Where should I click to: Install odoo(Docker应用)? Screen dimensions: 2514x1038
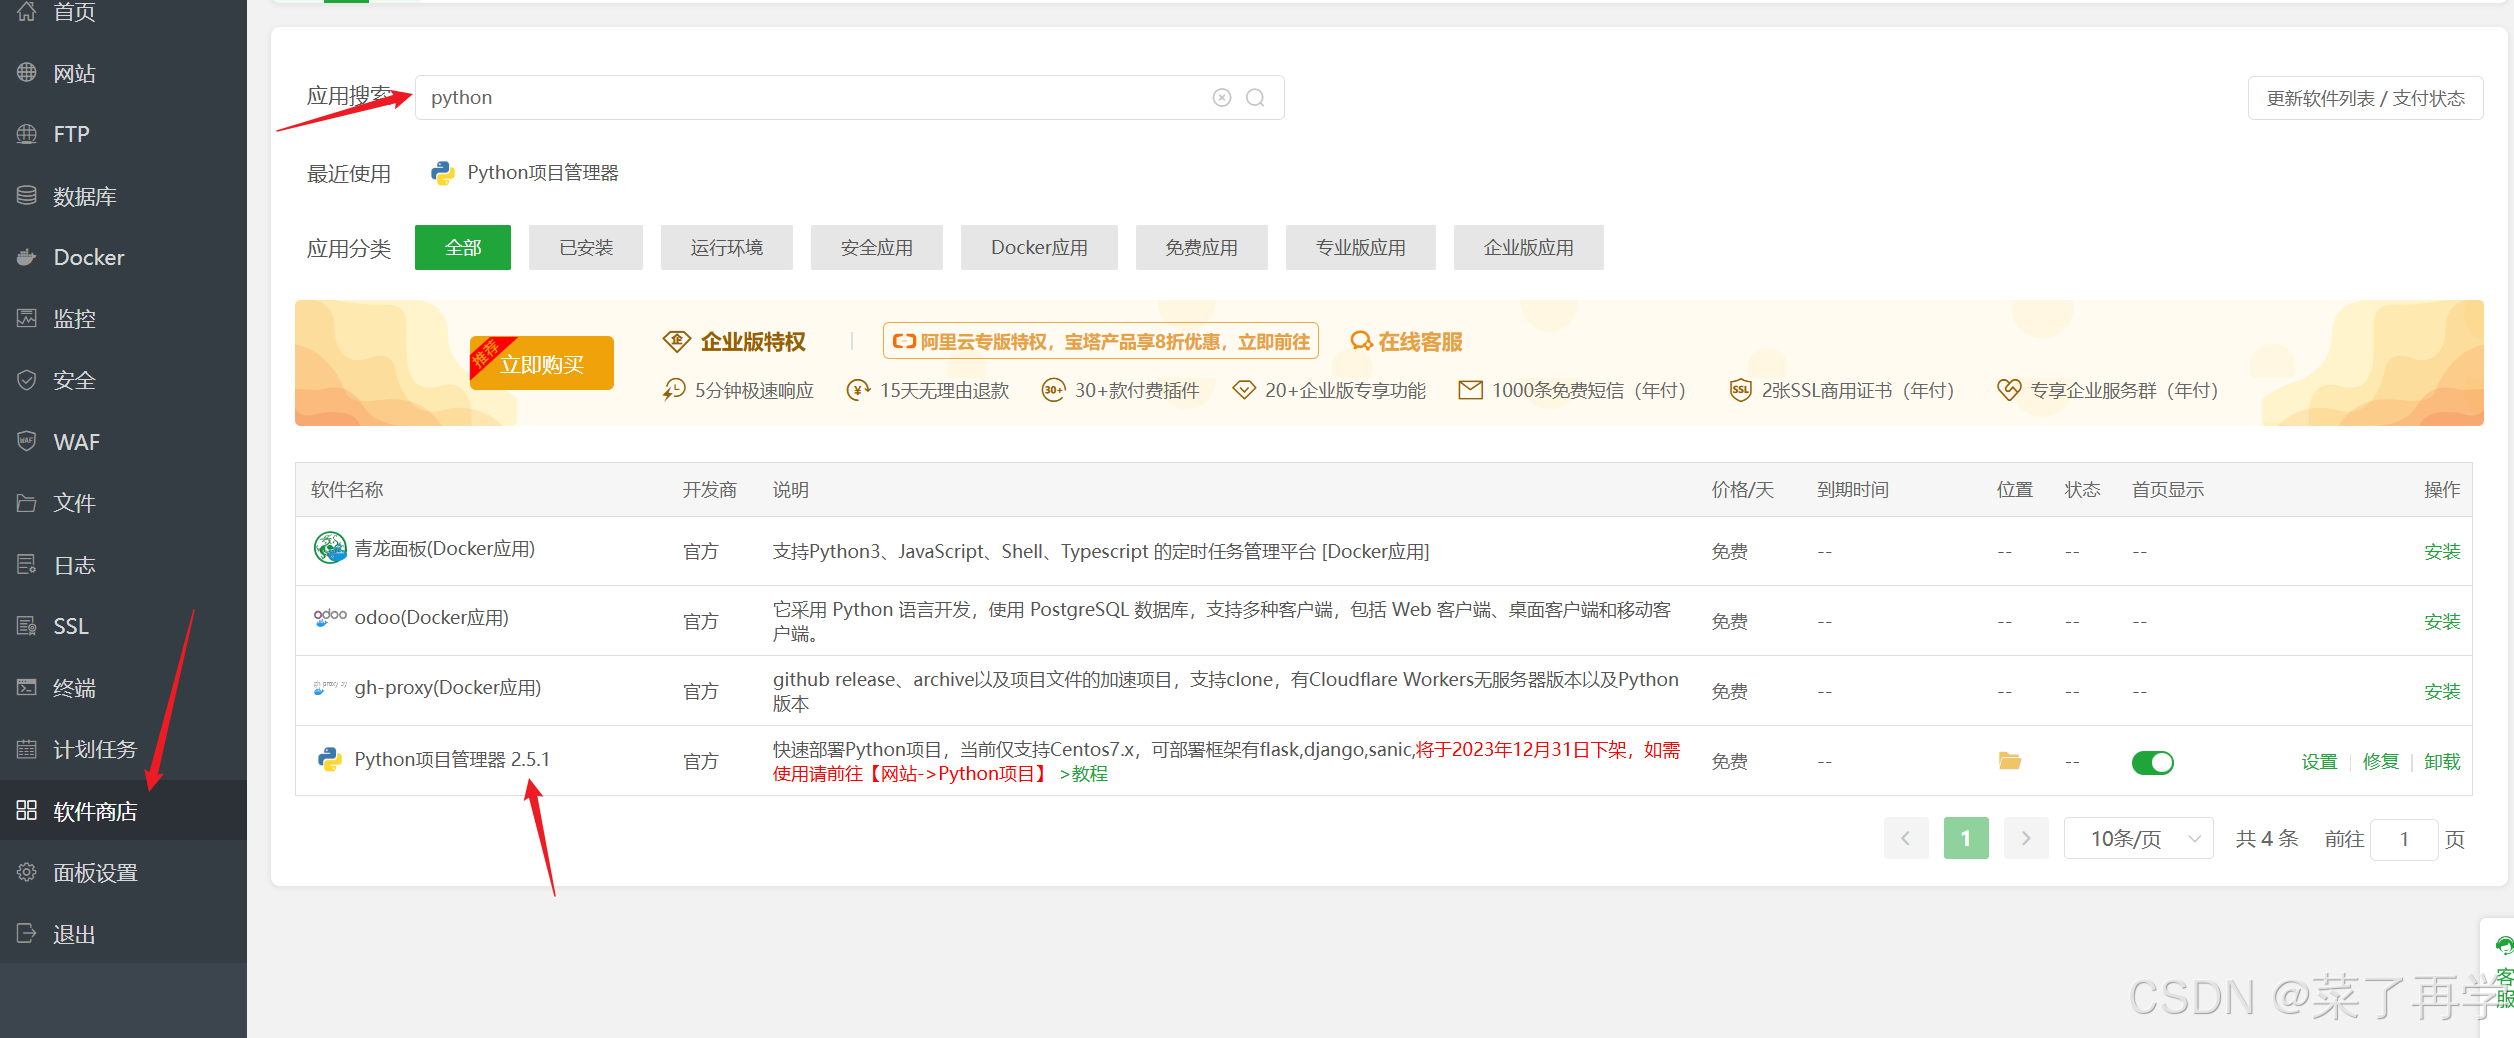pos(2442,621)
